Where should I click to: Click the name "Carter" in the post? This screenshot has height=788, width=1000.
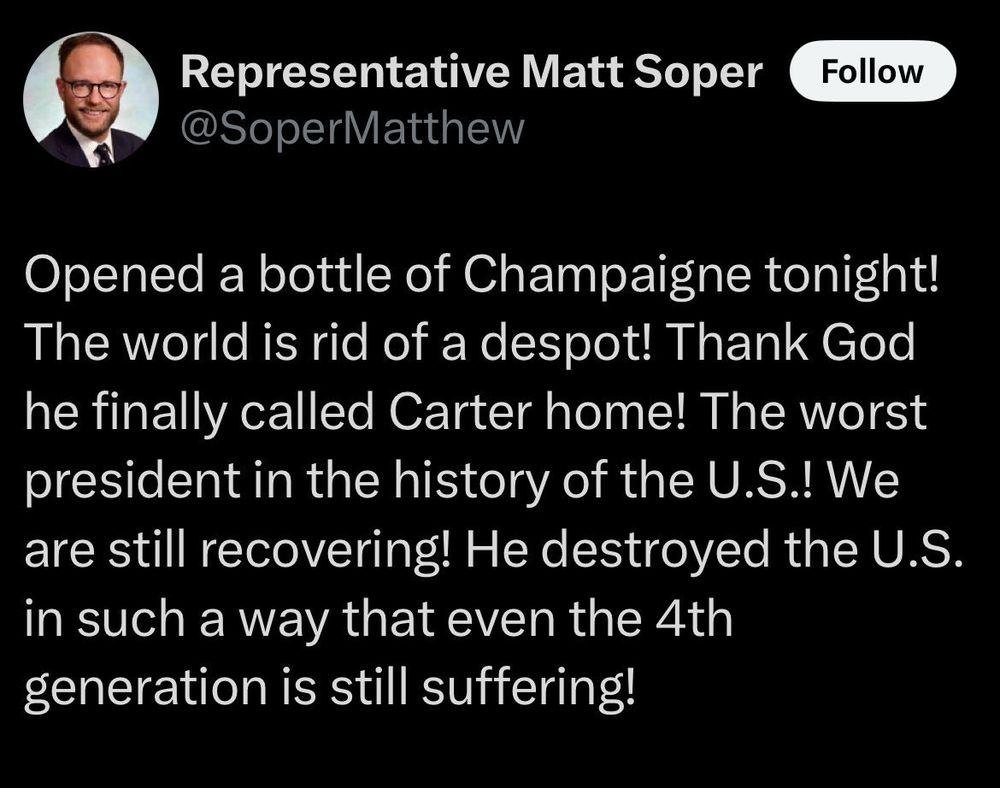pos(460,412)
